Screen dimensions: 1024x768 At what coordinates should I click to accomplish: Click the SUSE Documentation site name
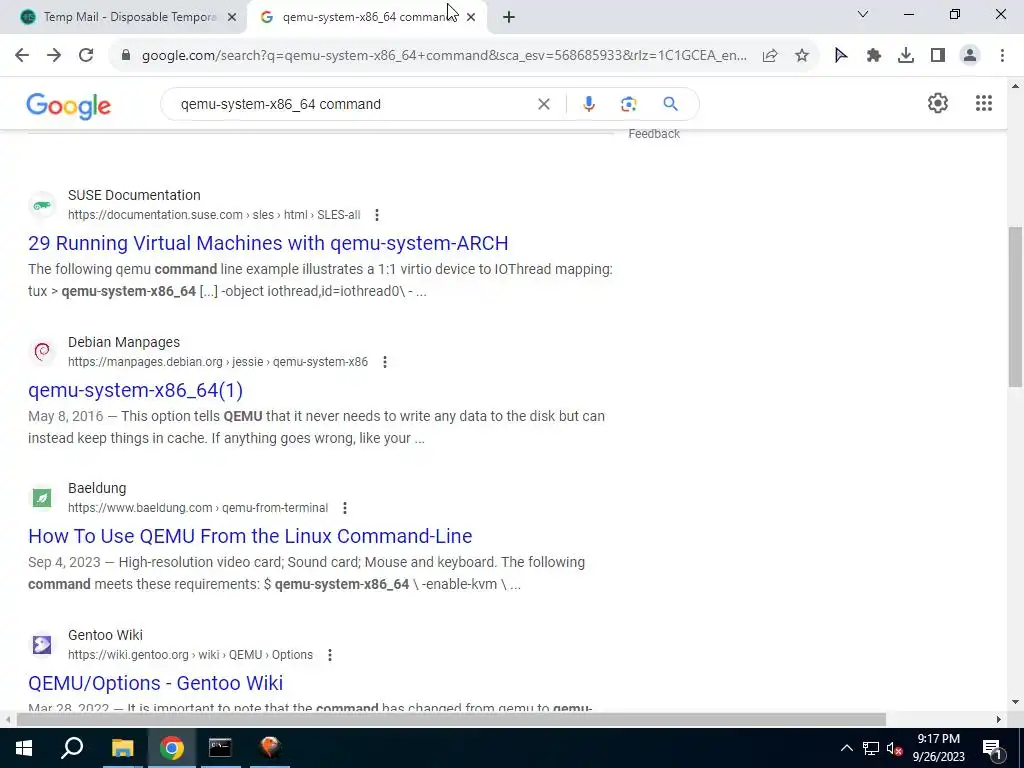(134, 195)
